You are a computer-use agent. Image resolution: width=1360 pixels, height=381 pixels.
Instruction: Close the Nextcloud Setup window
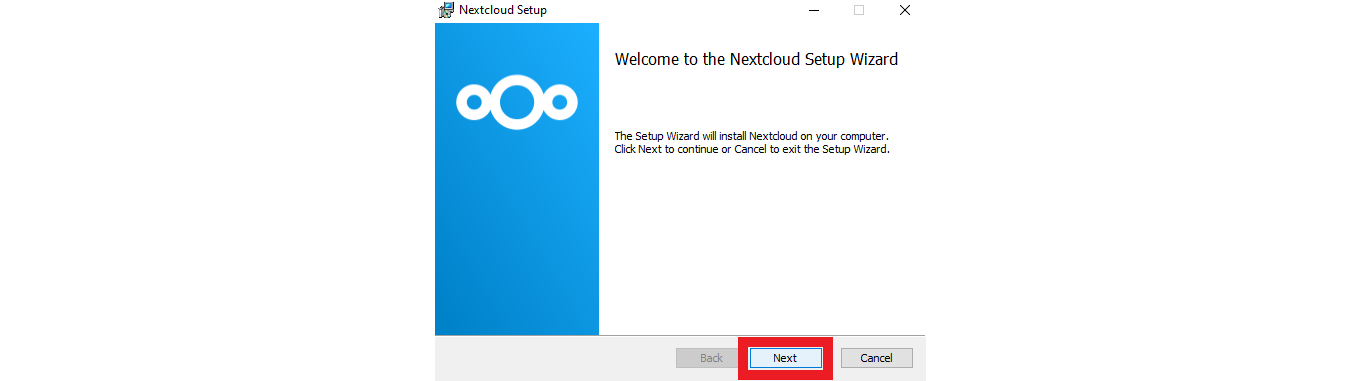click(904, 10)
